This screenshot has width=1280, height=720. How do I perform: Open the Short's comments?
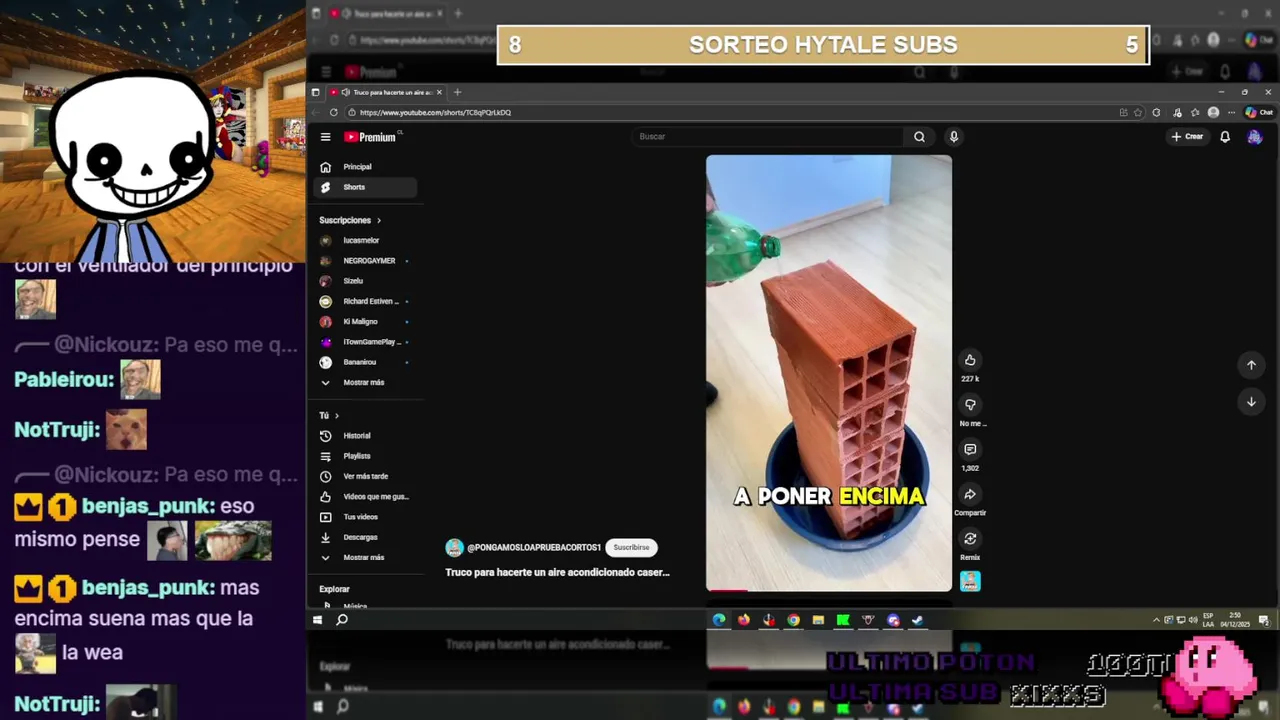970,449
